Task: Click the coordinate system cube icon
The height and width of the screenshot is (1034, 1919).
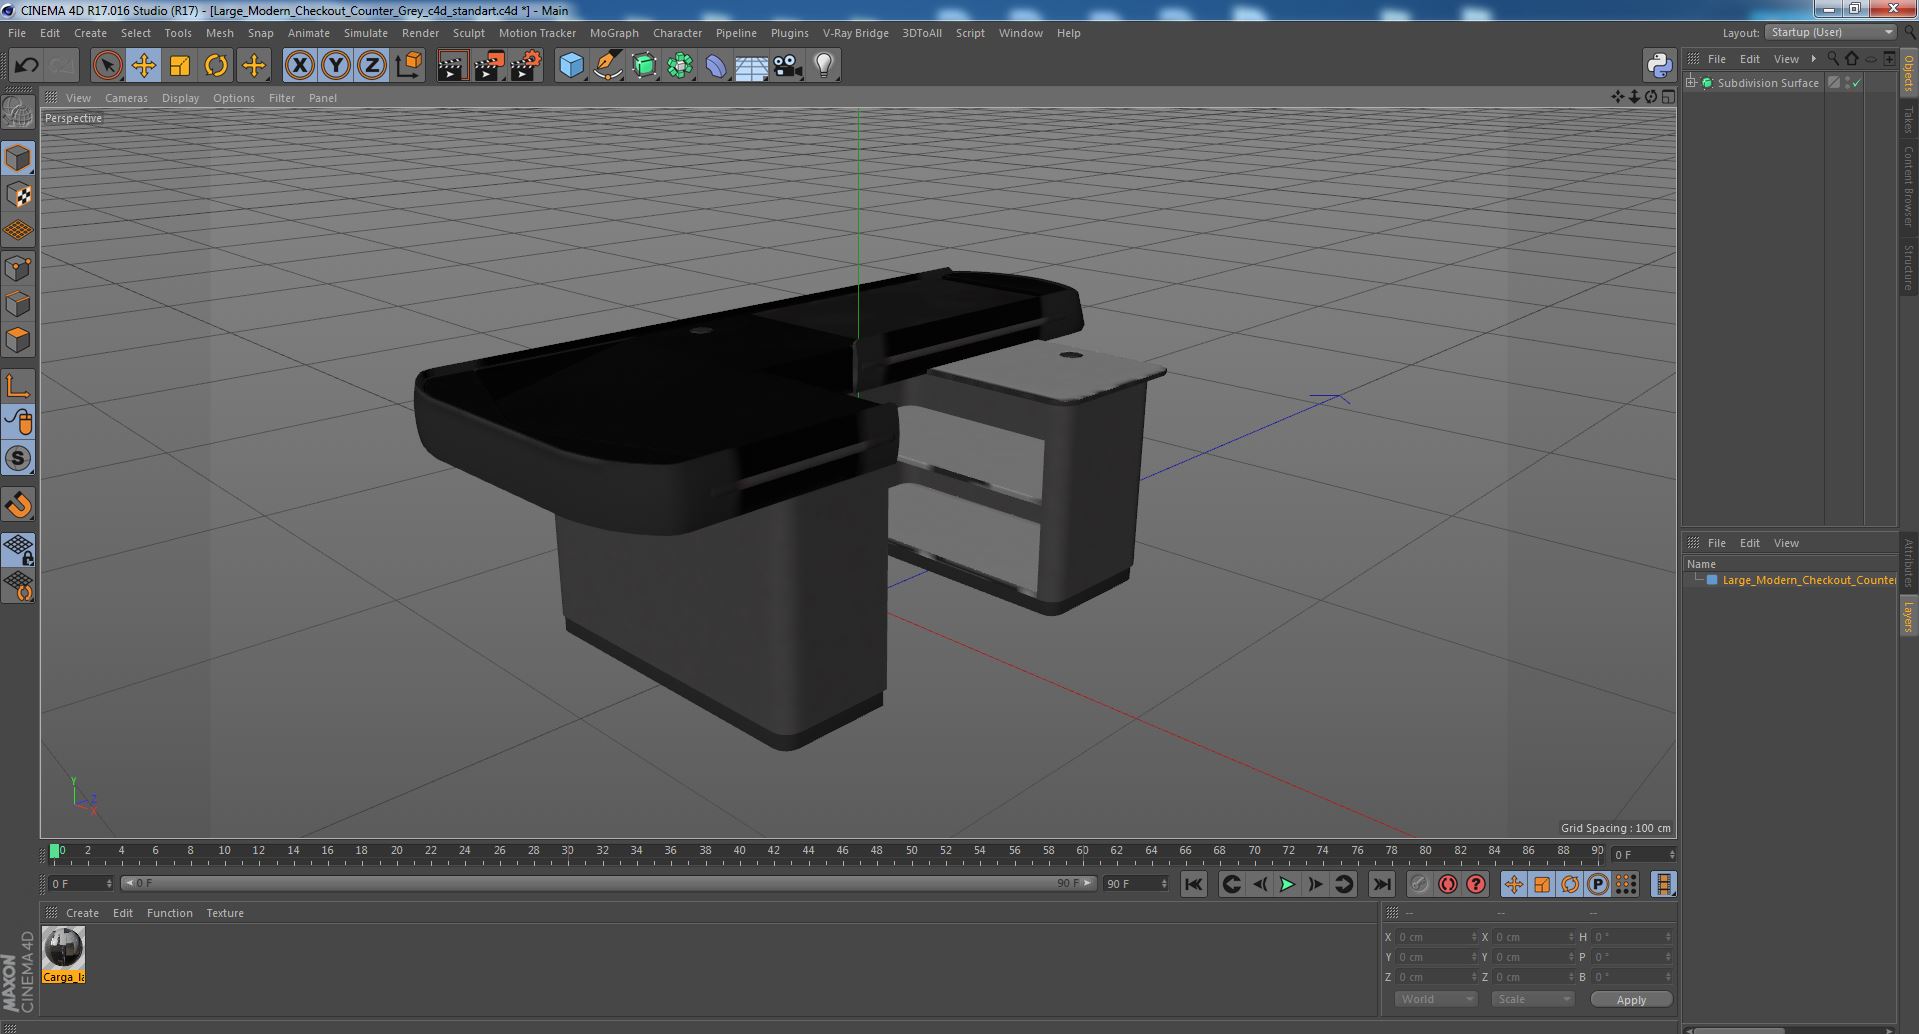Action: 409,66
